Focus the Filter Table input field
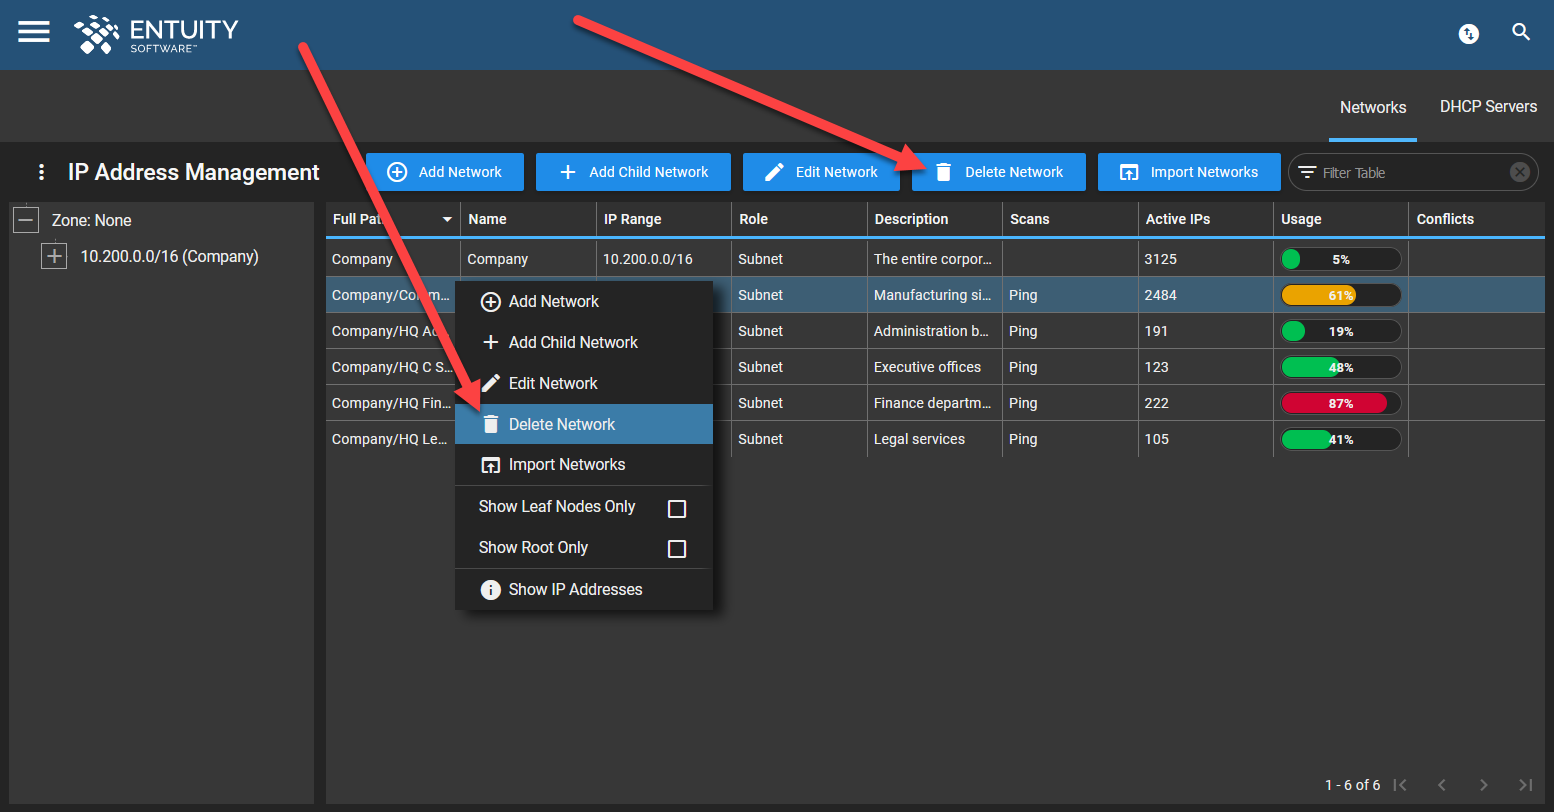The width and height of the screenshot is (1554, 812). [1412, 172]
